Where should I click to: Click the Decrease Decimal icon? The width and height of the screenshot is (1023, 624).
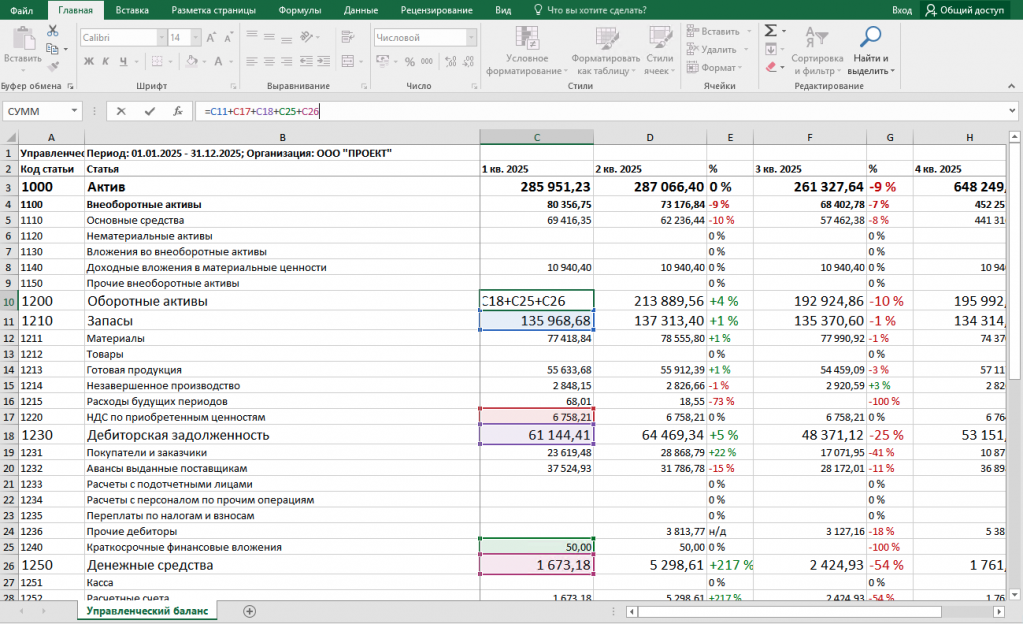[468, 61]
